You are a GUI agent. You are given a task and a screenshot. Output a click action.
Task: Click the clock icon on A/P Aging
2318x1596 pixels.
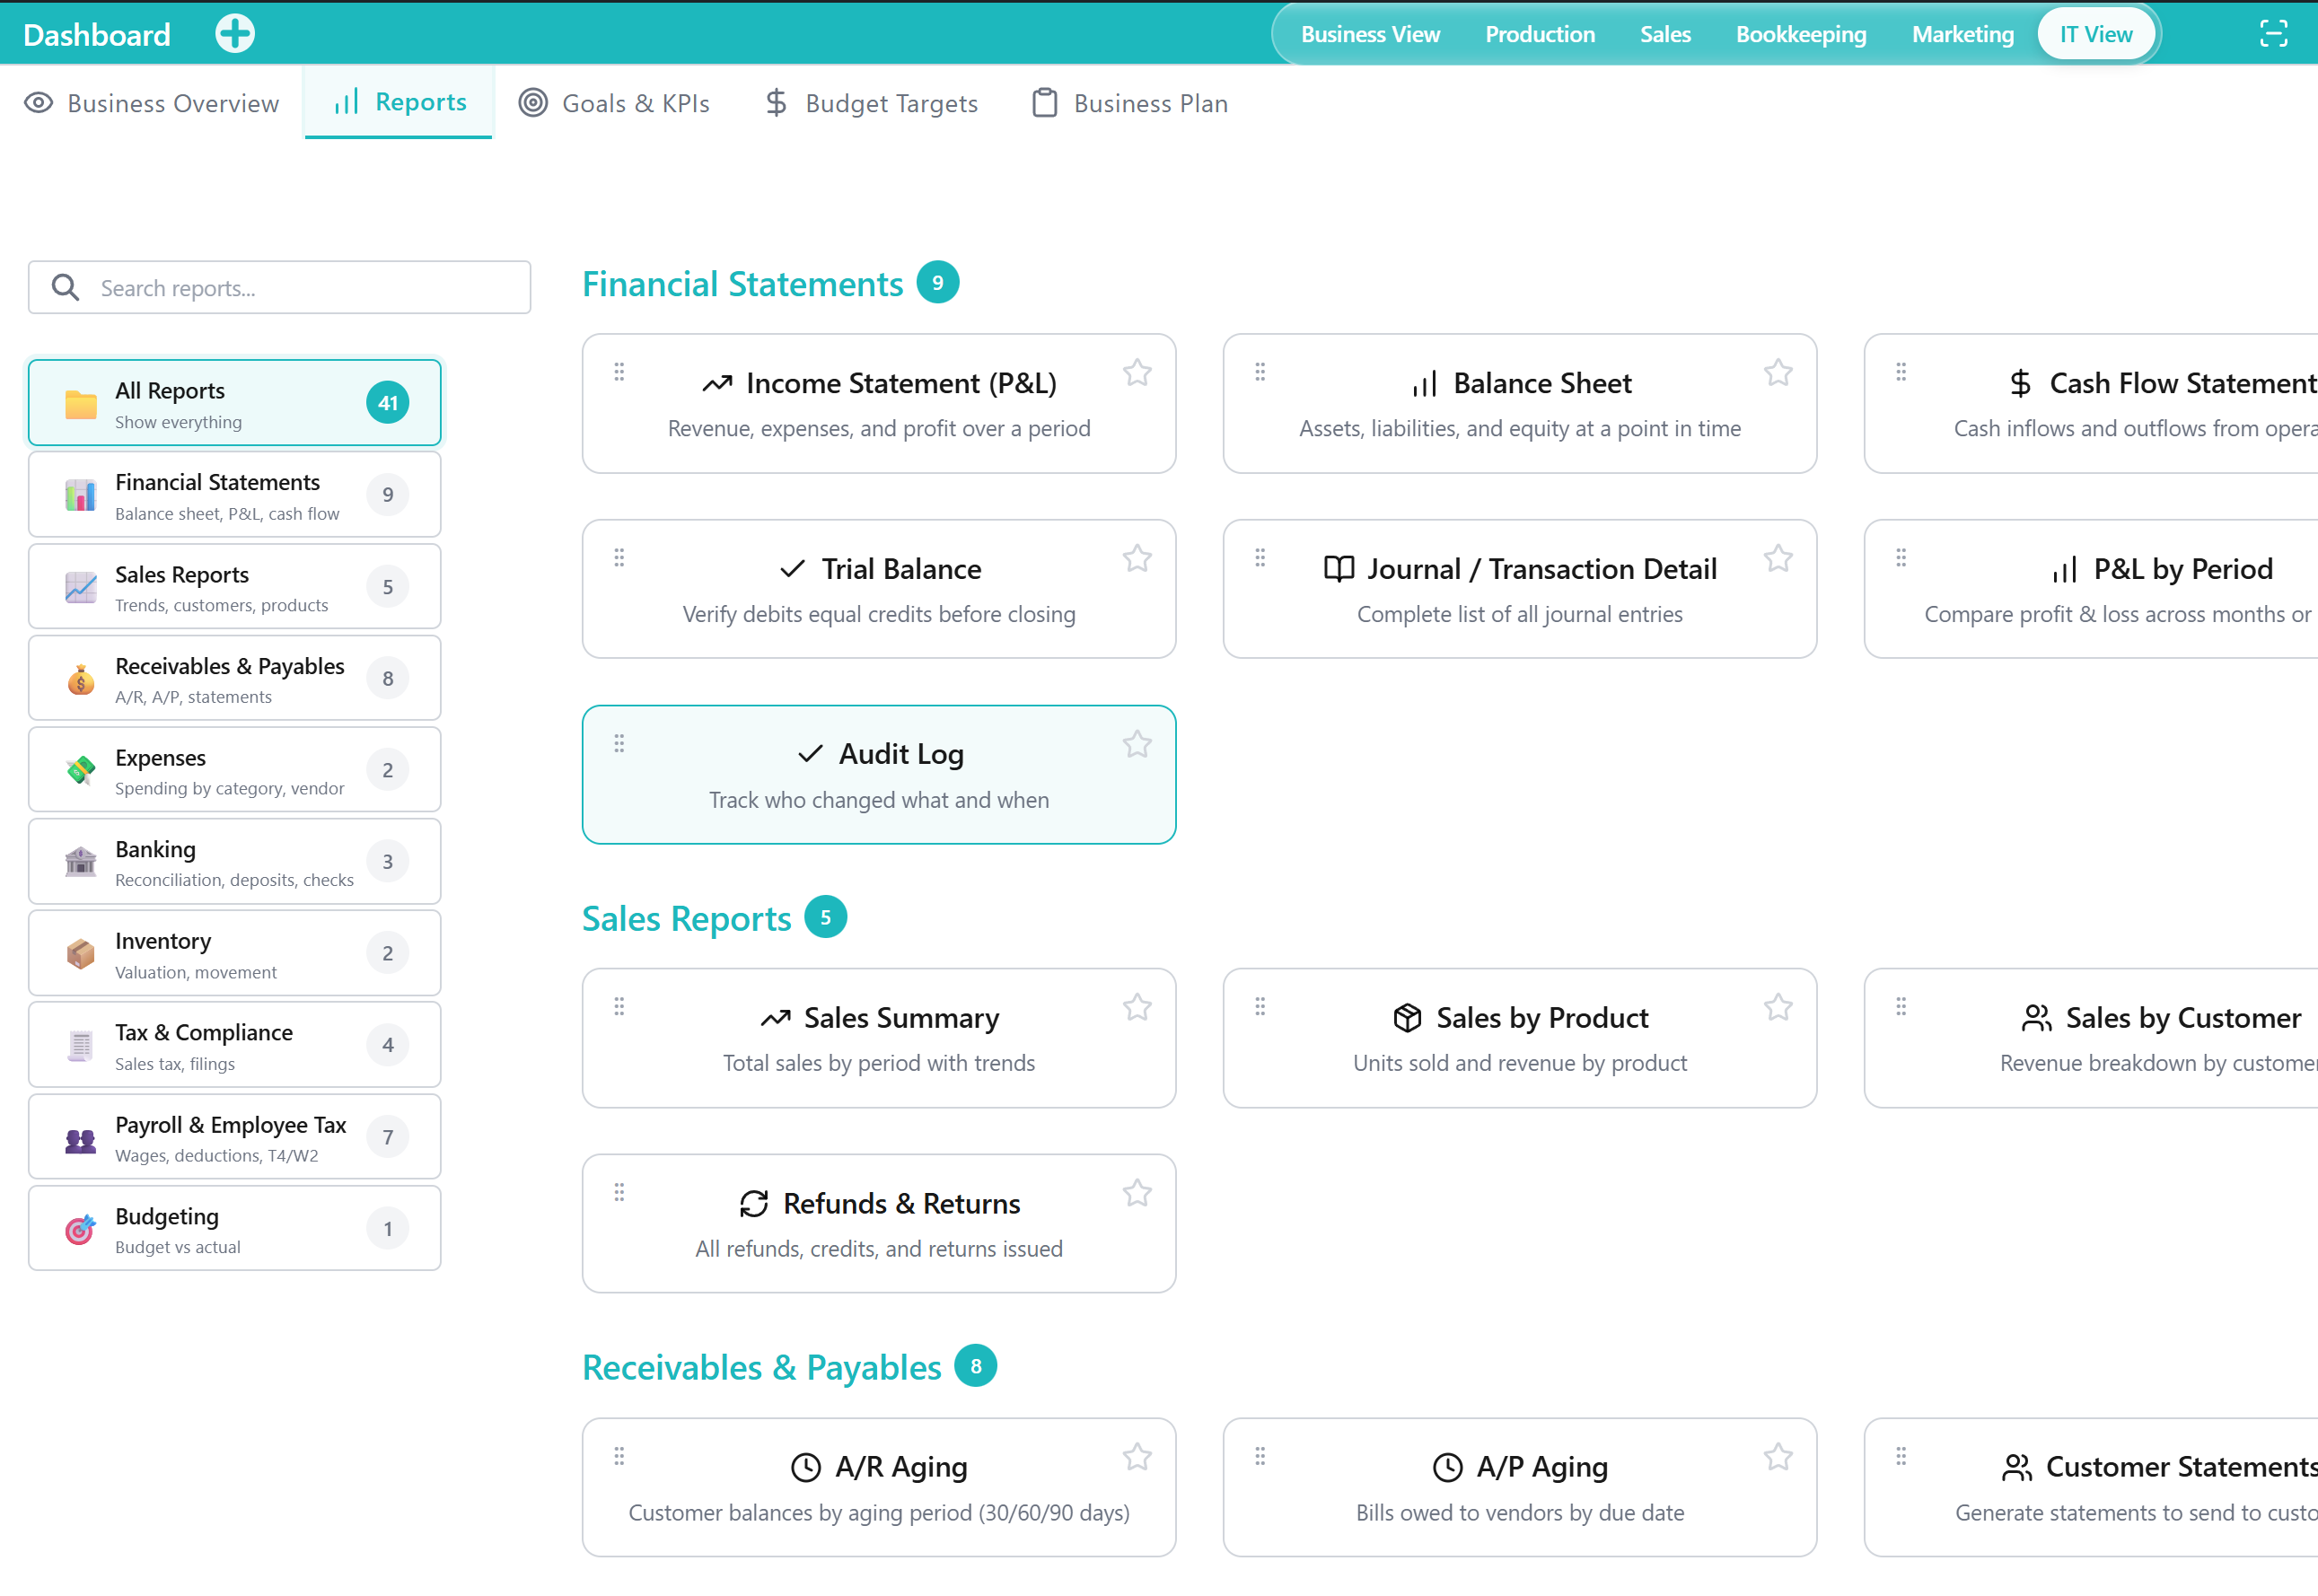[1447, 1468]
